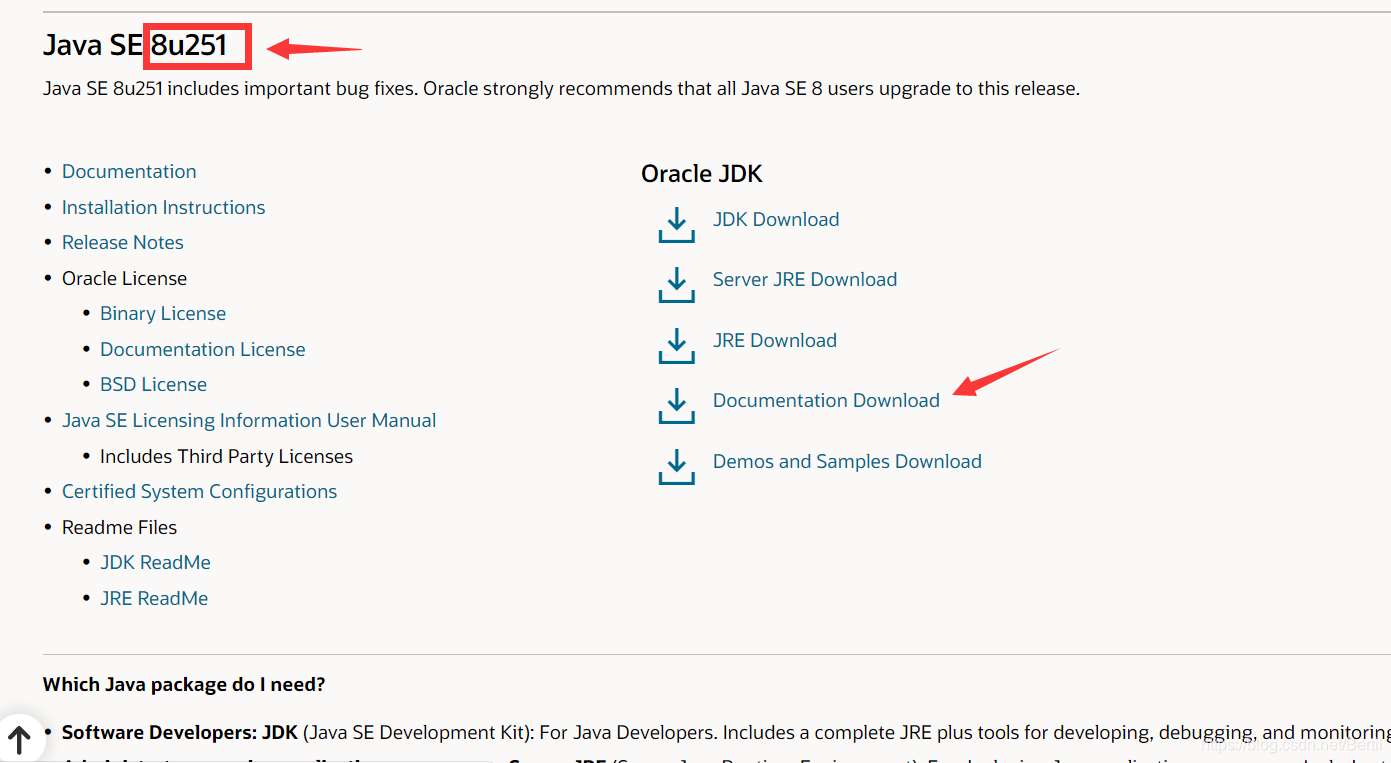Open the Server JRE Download link
This screenshot has width=1391, height=763.
[x=805, y=279]
